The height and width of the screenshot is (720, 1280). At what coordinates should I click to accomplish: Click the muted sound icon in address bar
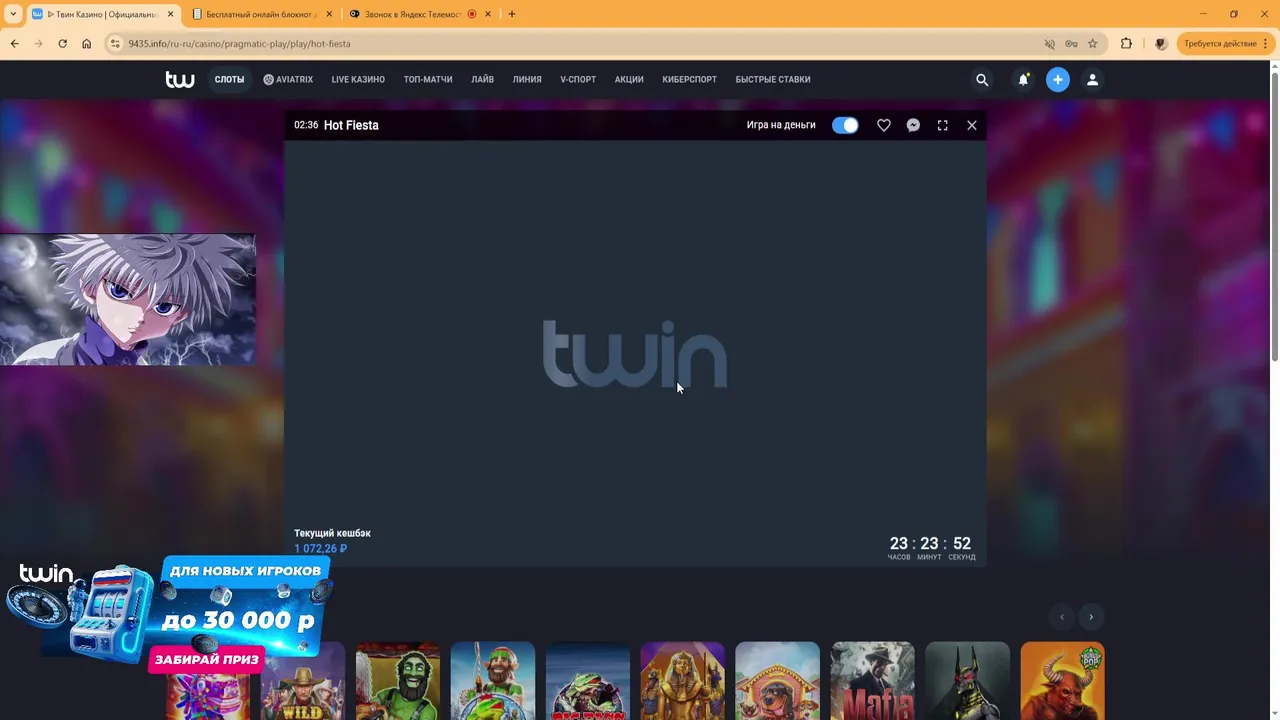(x=1049, y=44)
